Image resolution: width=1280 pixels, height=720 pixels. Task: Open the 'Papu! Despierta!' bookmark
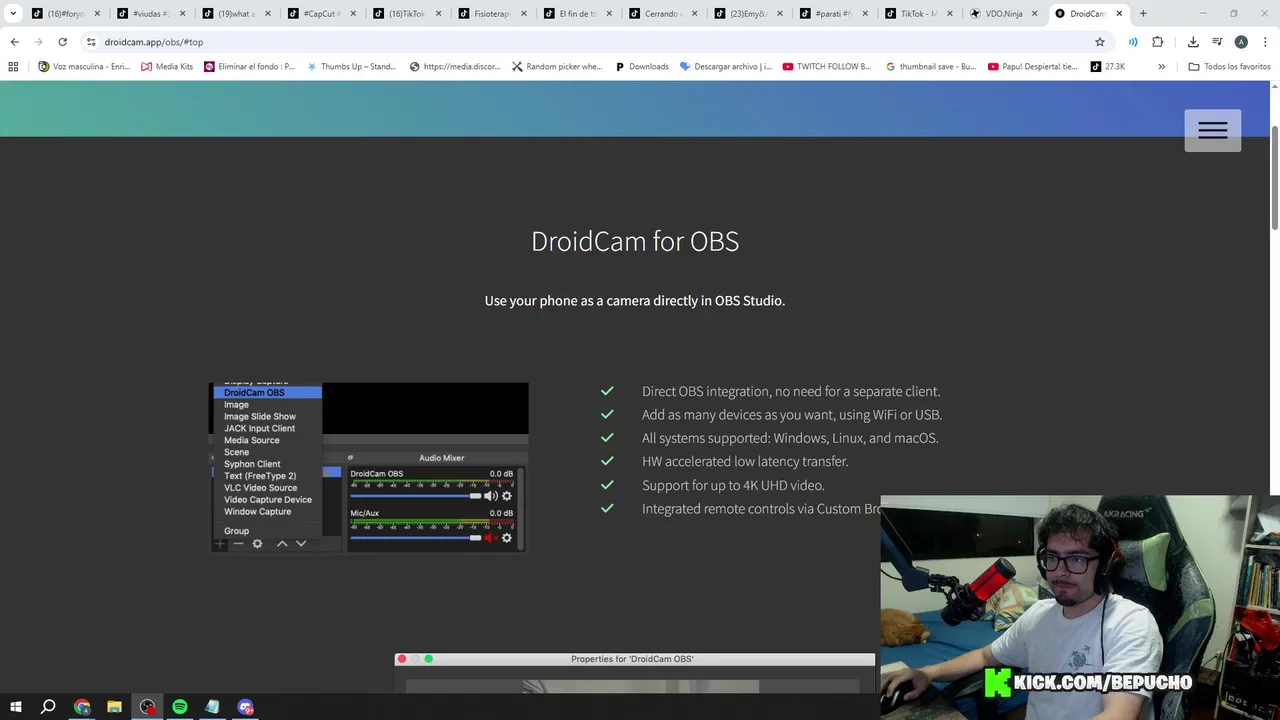pos(1033,66)
